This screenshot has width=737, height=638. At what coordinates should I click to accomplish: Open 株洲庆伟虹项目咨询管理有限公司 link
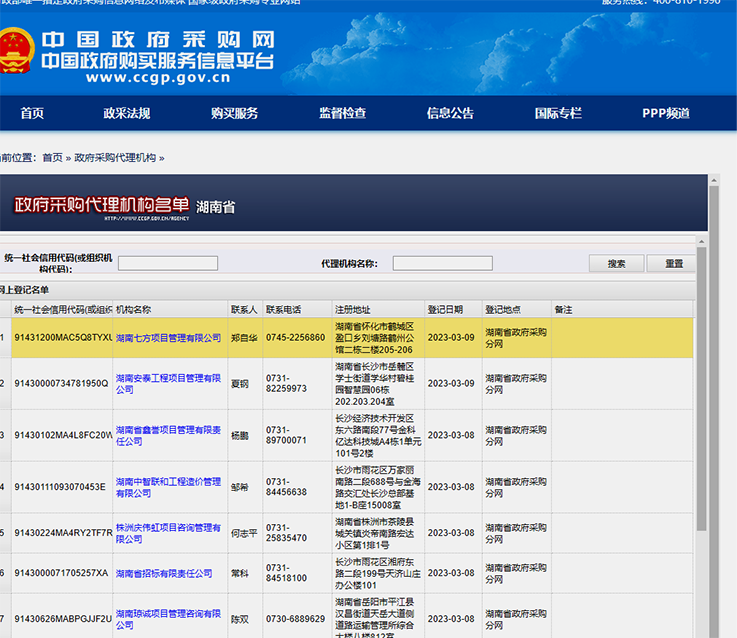[x=168, y=533]
